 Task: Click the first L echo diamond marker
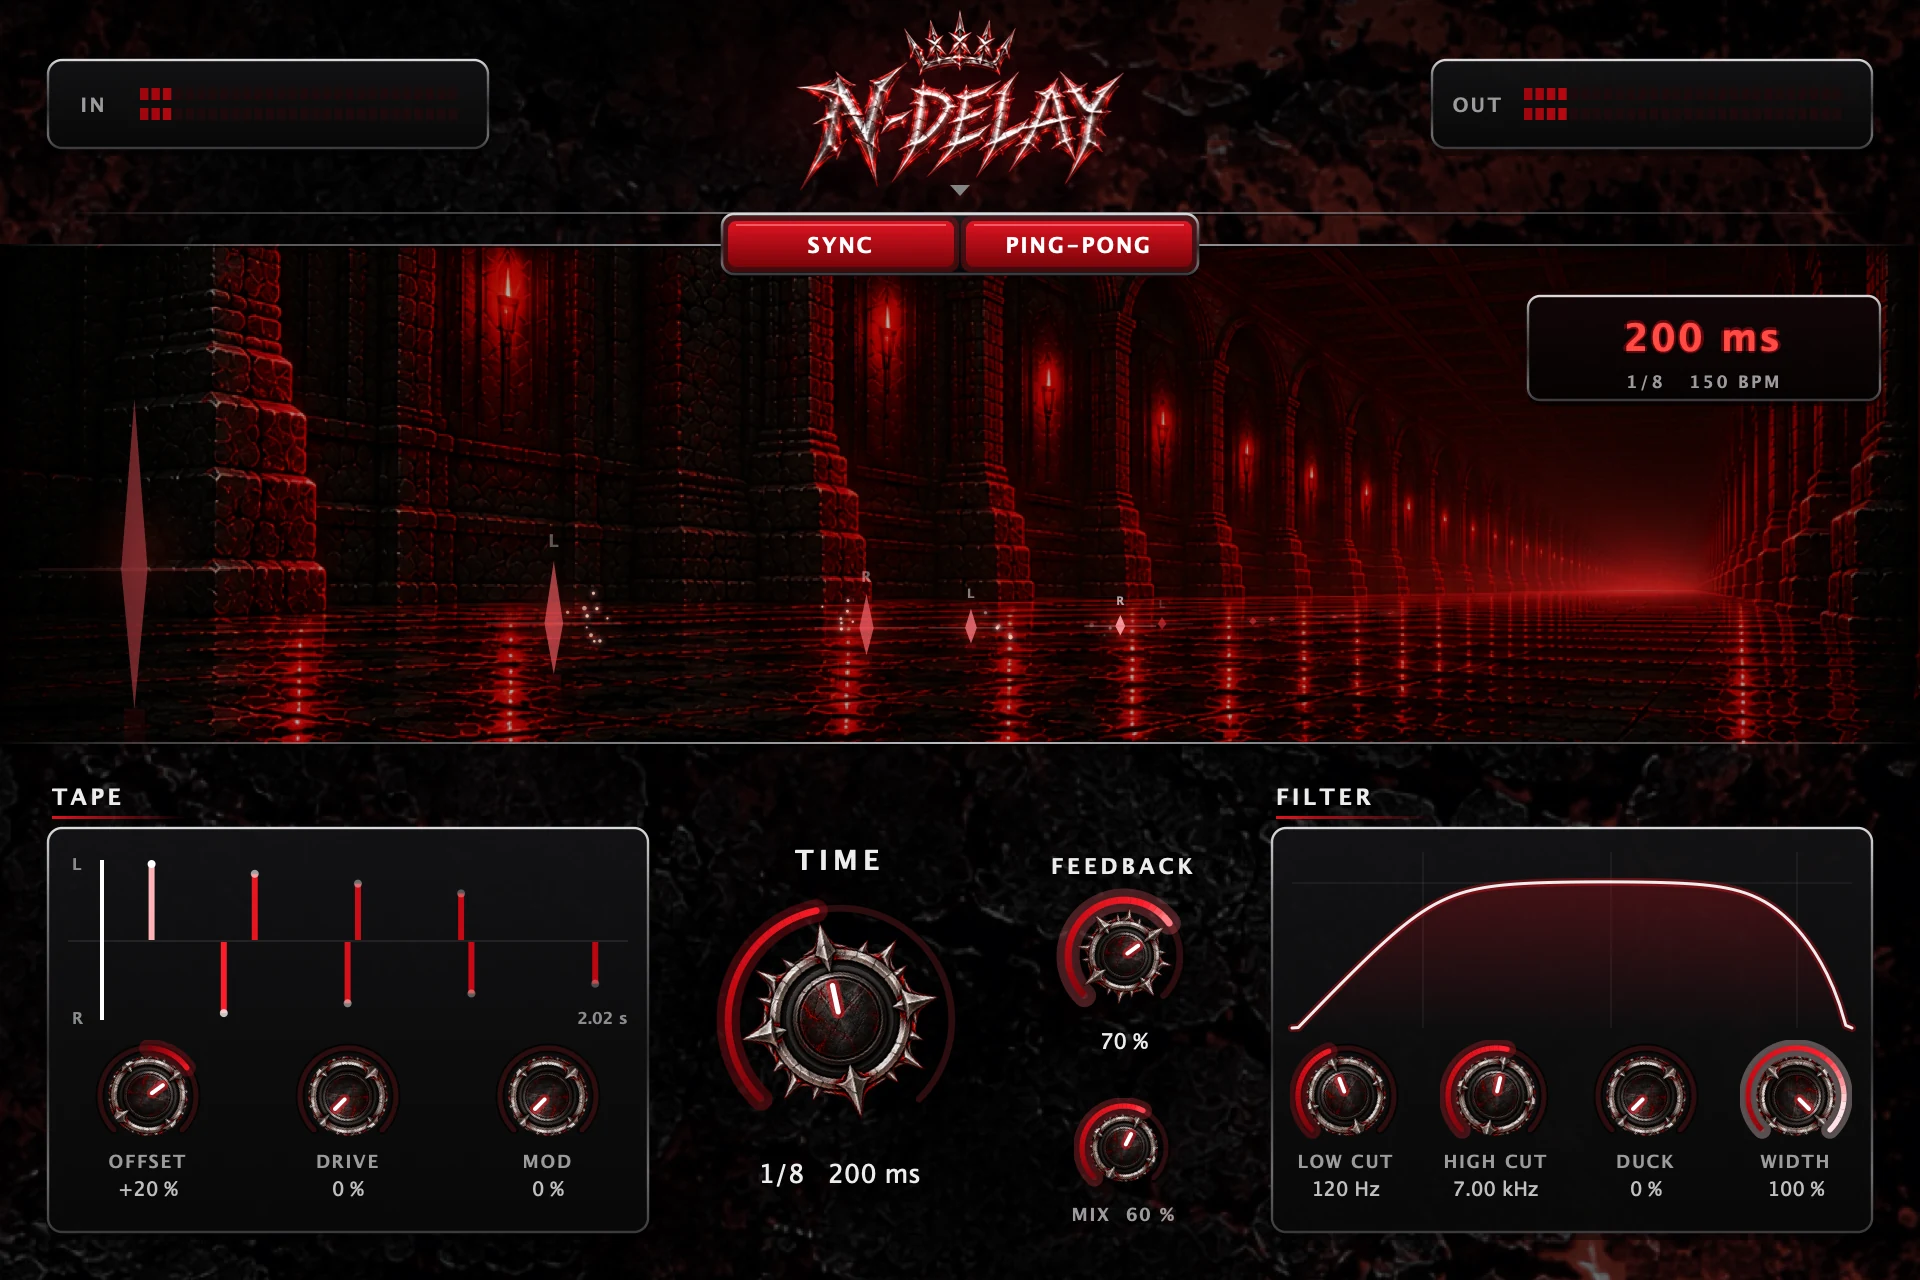click(554, 618)
